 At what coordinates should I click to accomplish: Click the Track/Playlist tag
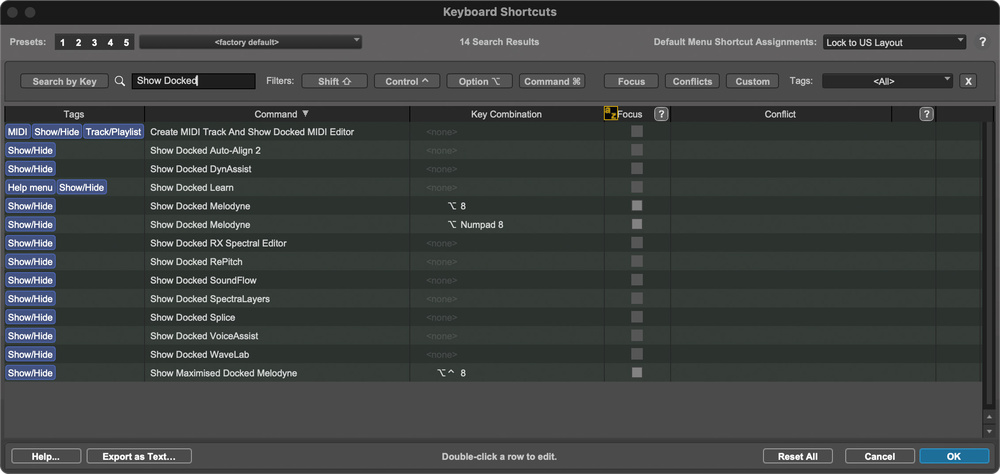pos(114,131)
